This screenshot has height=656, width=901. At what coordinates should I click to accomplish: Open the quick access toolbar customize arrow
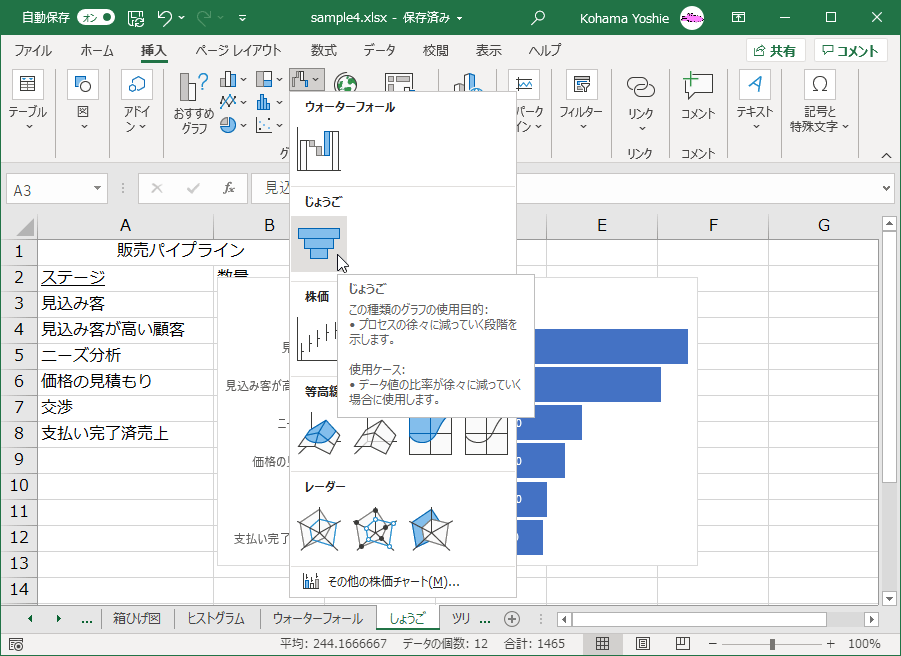click(x=242, y=18)
